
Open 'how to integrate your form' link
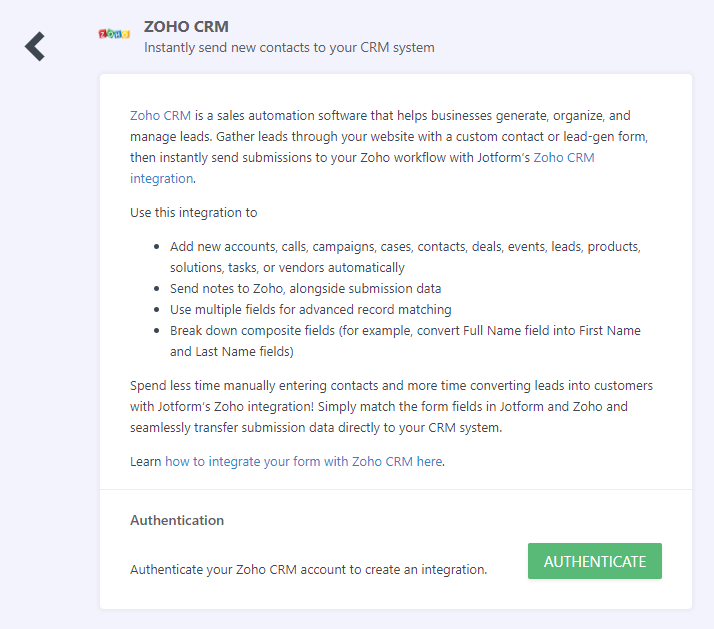[x=302, y=462]
